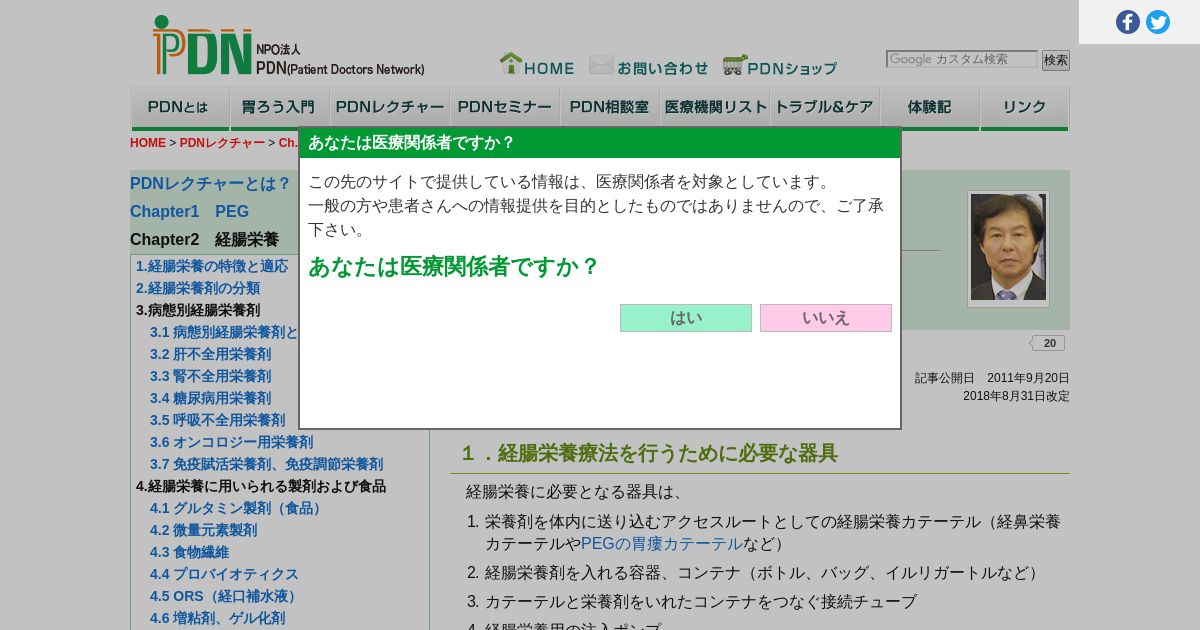Open the トラブル&ケア menu

click(x=825, y=108)
